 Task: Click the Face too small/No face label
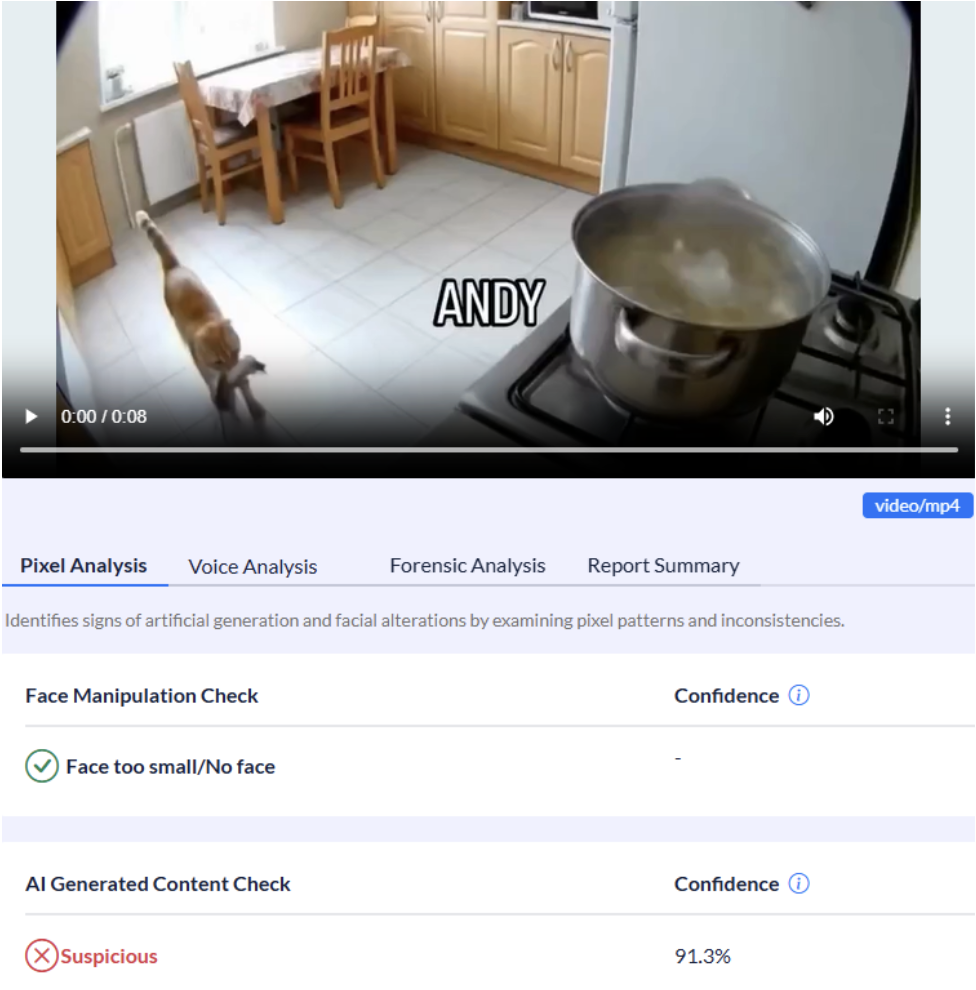coord(170,766)
